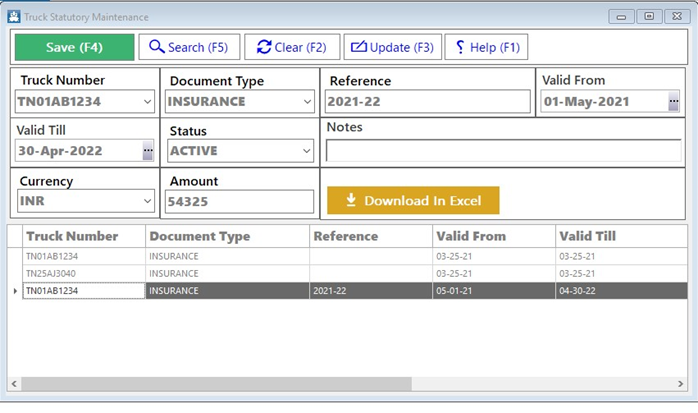Click the Notes input field
Image resolution: width=698 pixels, height=413 pixels.
click(x=503, y=150)
